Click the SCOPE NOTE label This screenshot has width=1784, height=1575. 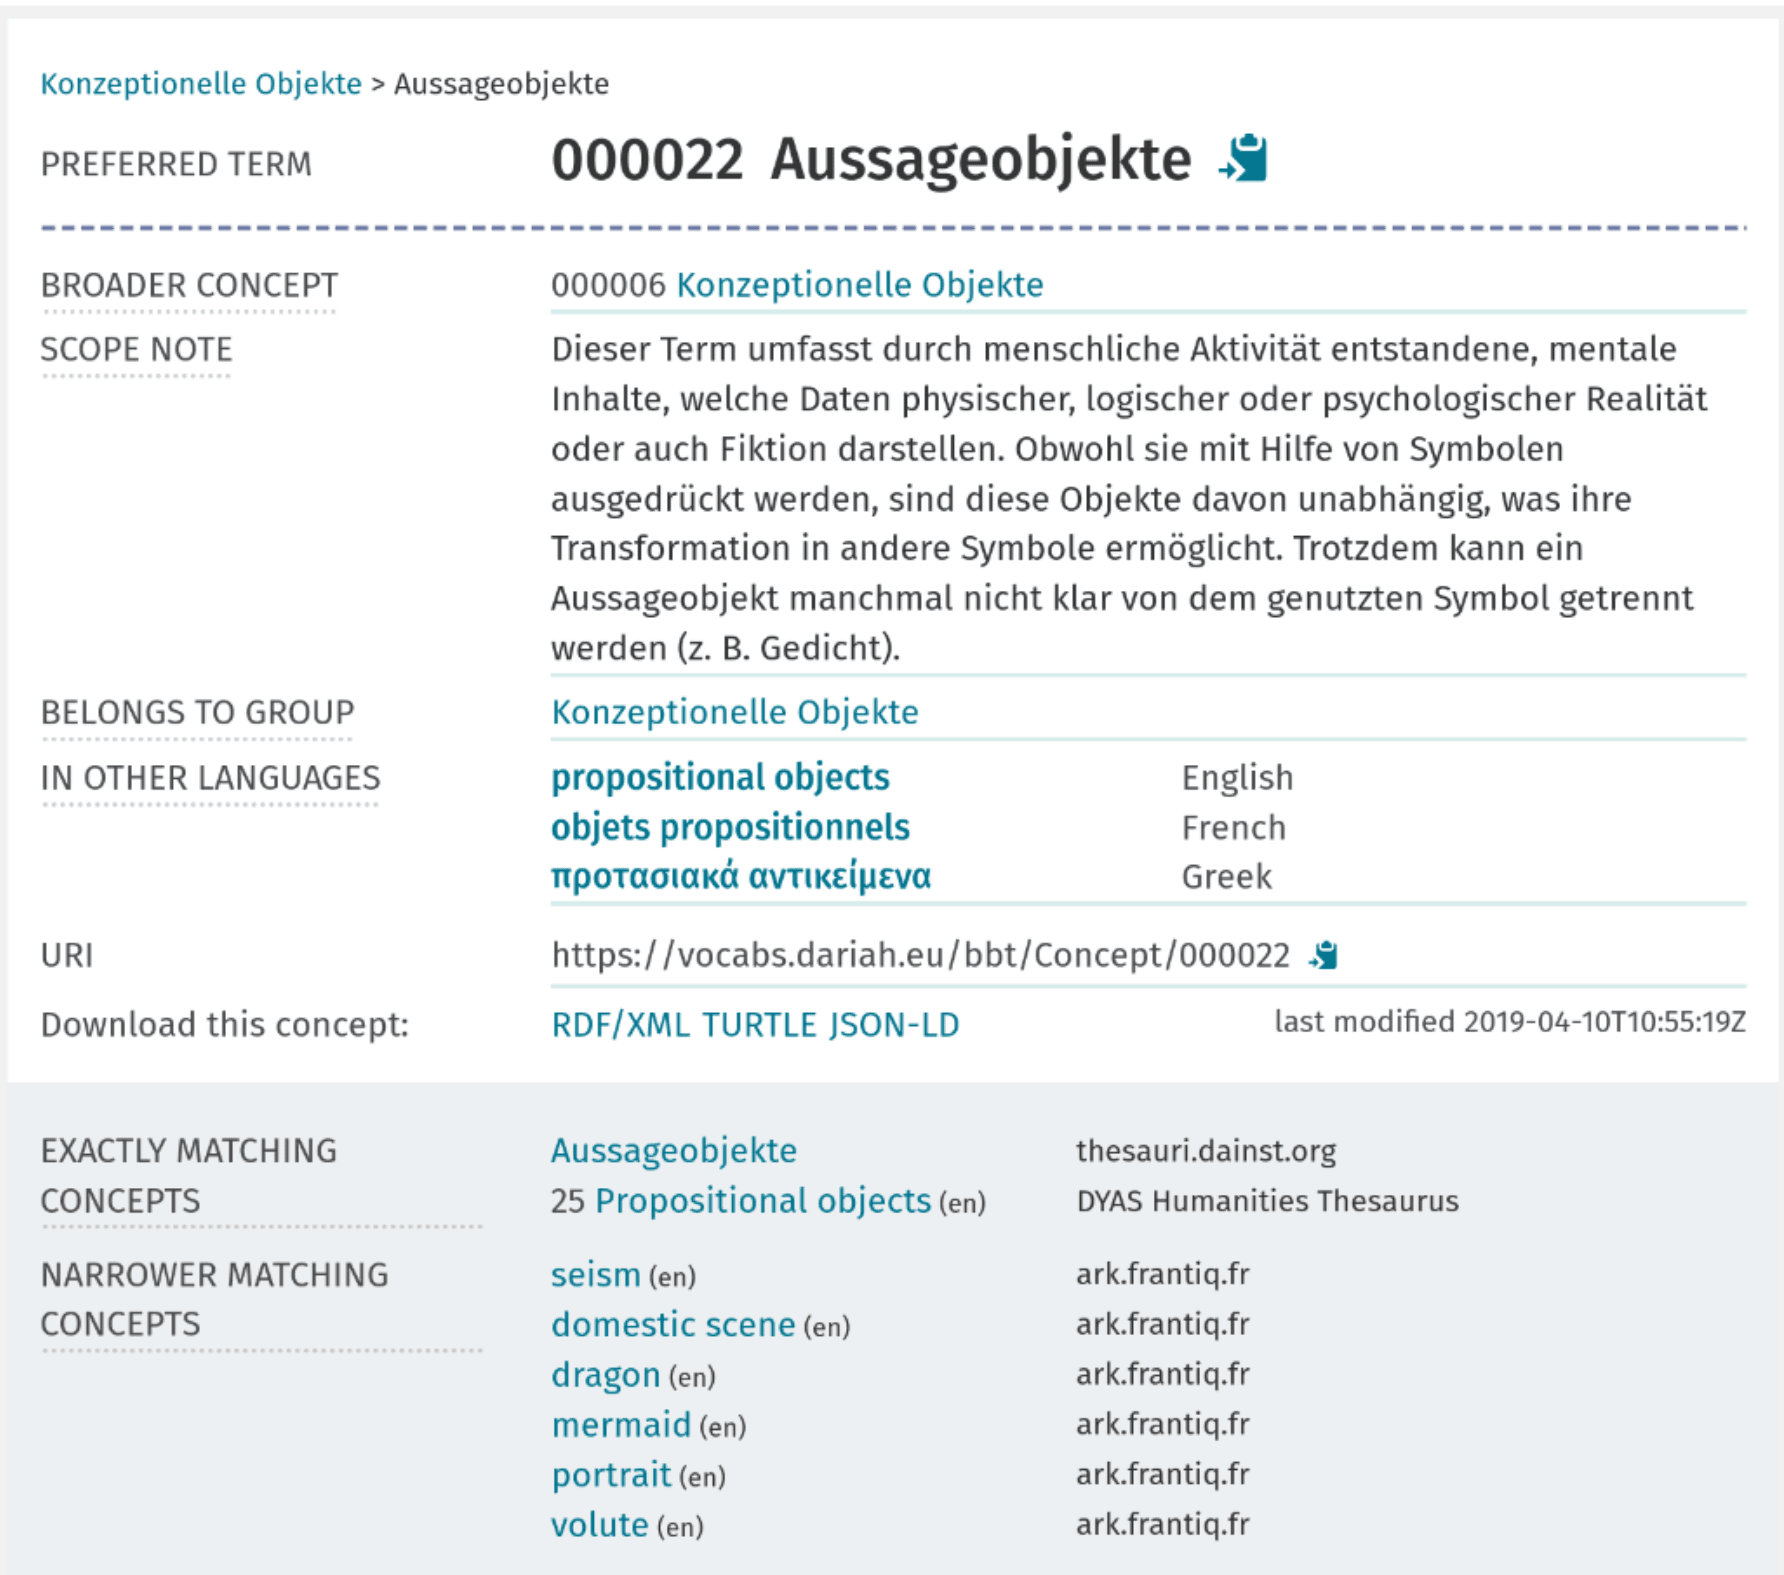click(x=136, y=350)
